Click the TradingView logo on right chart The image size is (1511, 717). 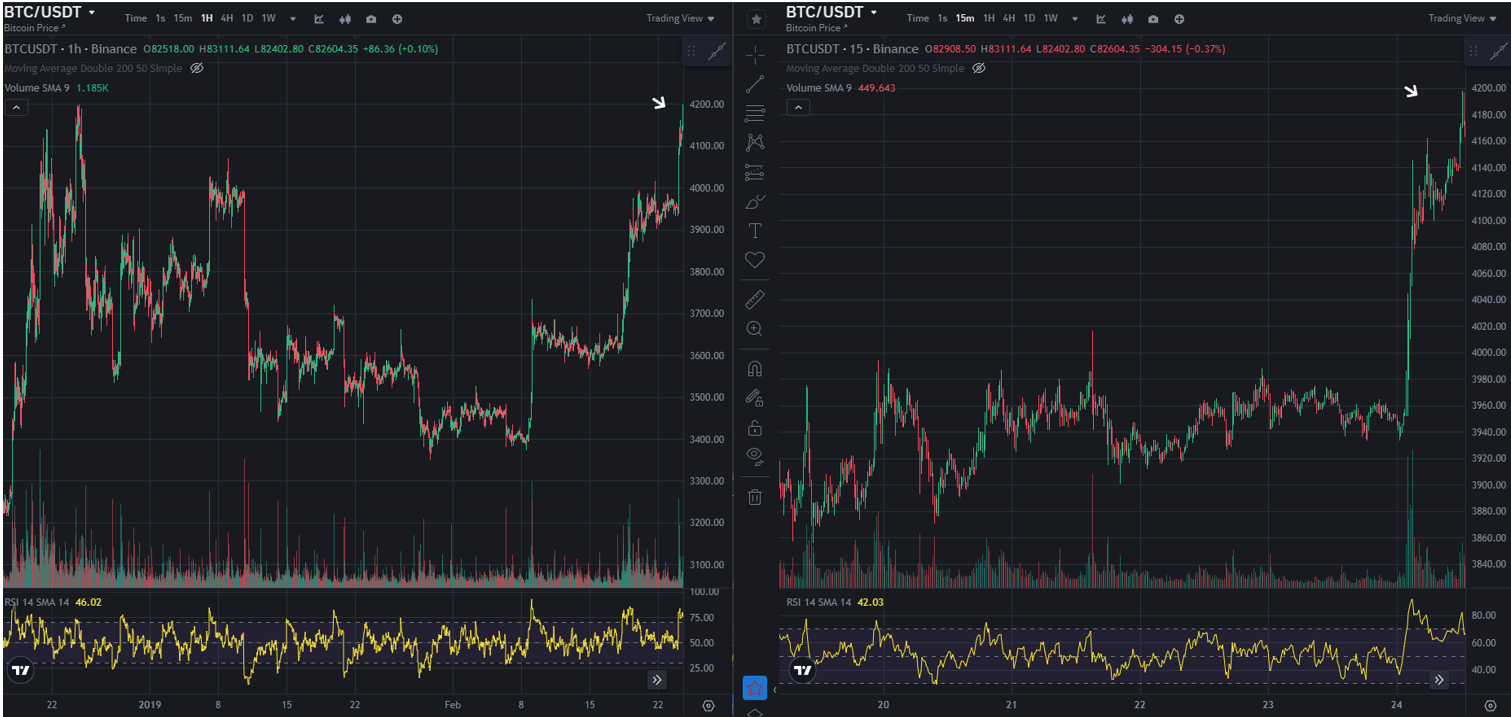[802, 670]
